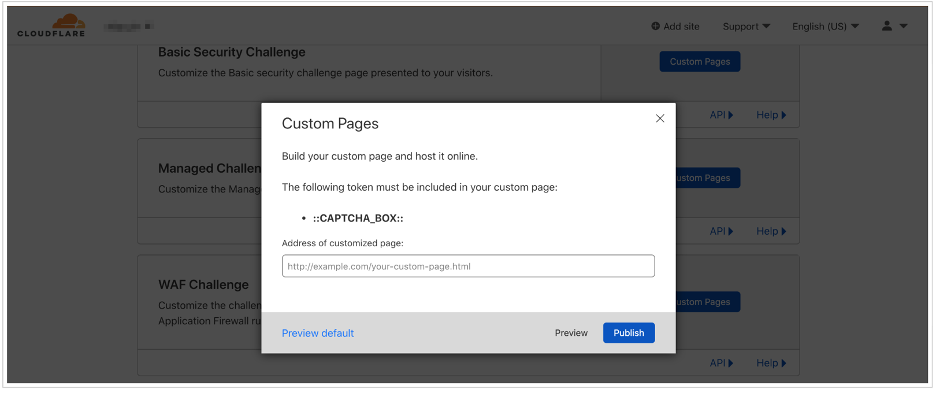Expand API under WAF Challenge card
Viewport: 936px width, 394px height.
coord(721,363)
